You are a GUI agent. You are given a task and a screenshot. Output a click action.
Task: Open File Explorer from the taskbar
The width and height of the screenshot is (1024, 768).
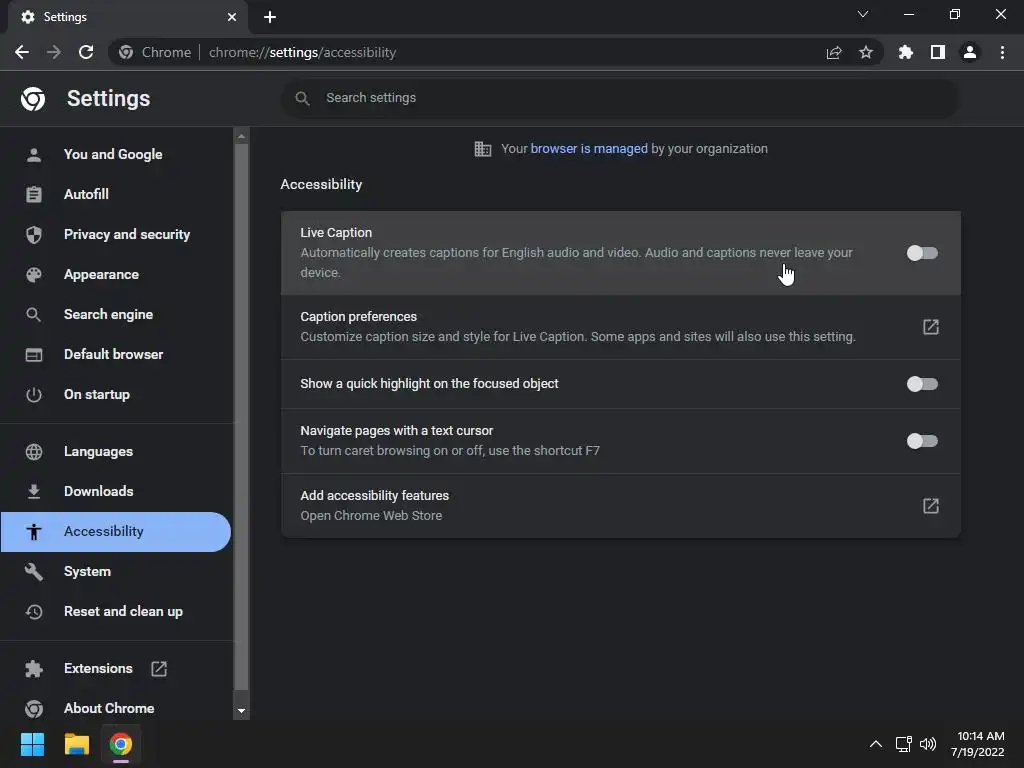coord(76,744)
